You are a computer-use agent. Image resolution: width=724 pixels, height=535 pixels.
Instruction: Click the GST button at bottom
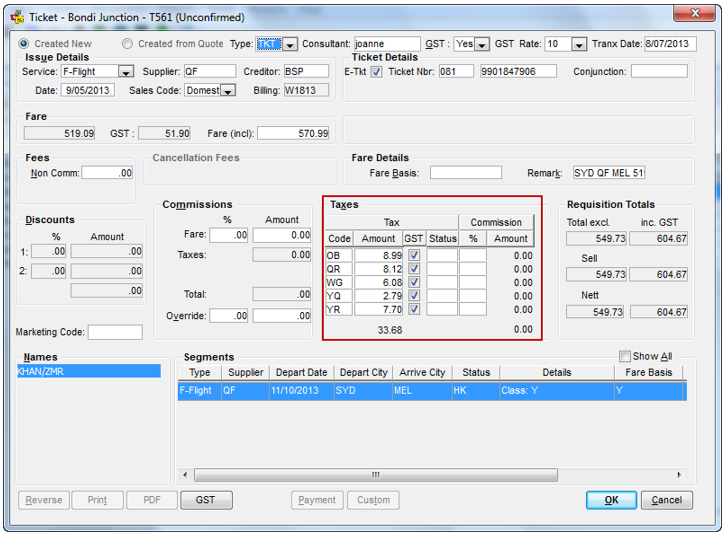[205, 500]
